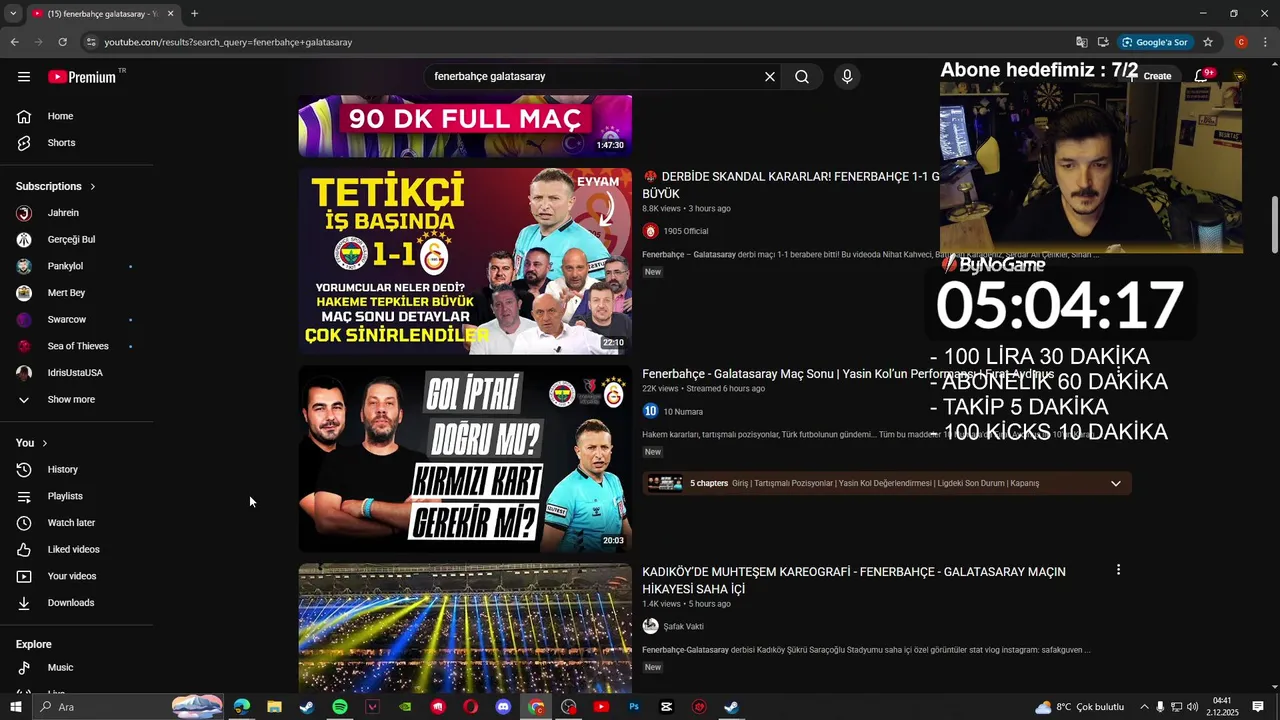Reload the page in the browser
The width and height of the screenshot is (1280, 720).
point(62,42)
